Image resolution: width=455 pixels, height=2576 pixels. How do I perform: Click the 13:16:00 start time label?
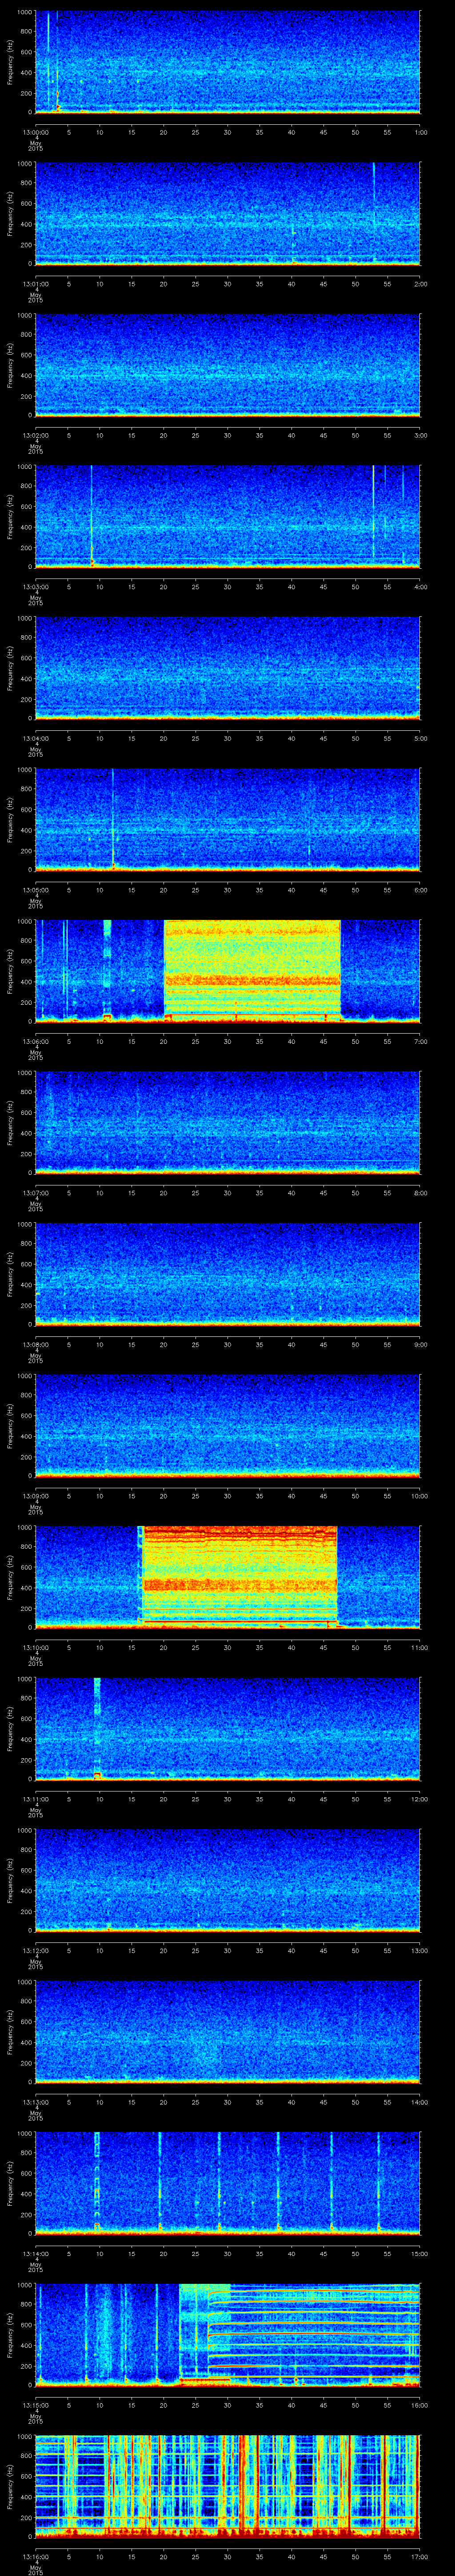(36, 2556)
